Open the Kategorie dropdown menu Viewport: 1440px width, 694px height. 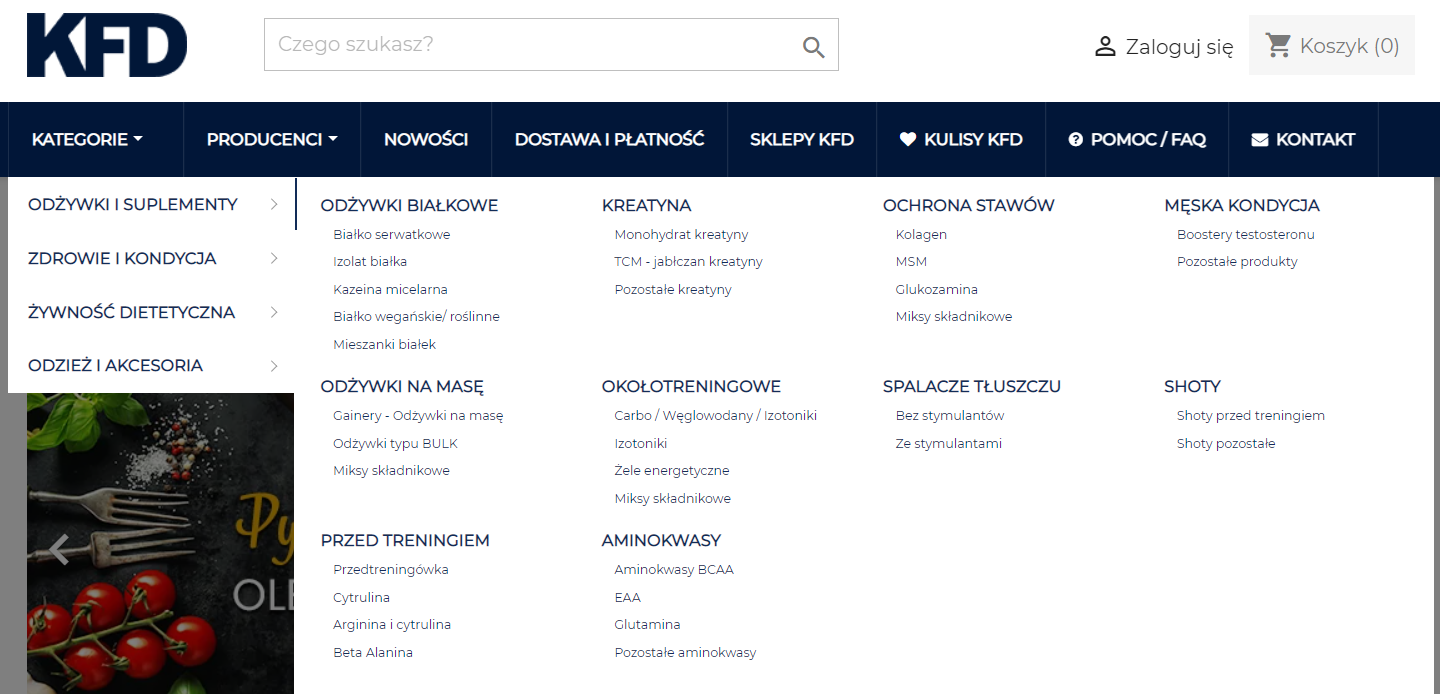coord(87,140)
